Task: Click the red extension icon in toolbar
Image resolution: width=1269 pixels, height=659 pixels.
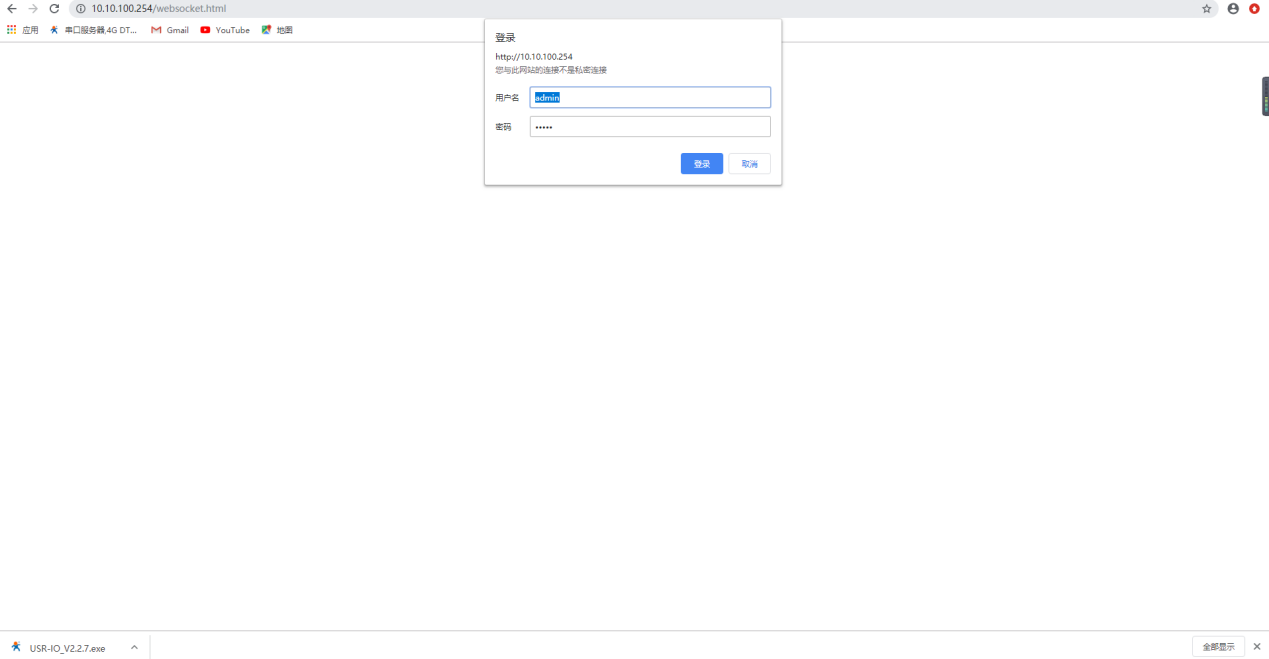Action: (1254, 8)
